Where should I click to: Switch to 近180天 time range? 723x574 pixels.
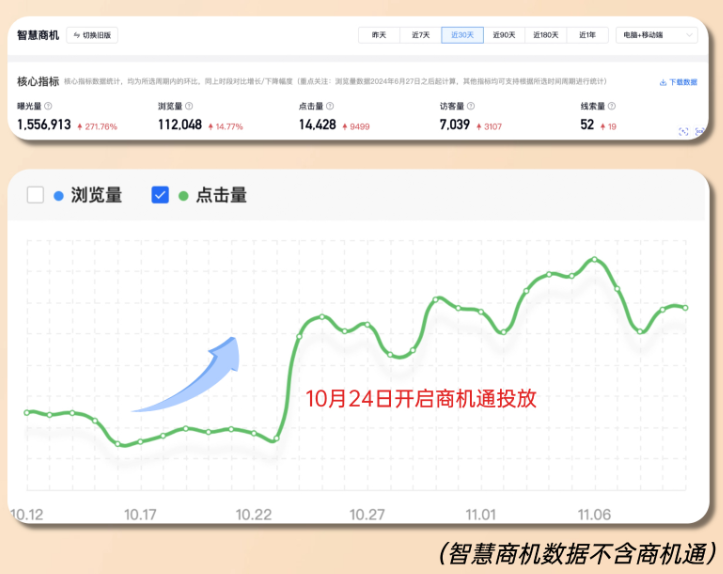[x=546, y=35]
